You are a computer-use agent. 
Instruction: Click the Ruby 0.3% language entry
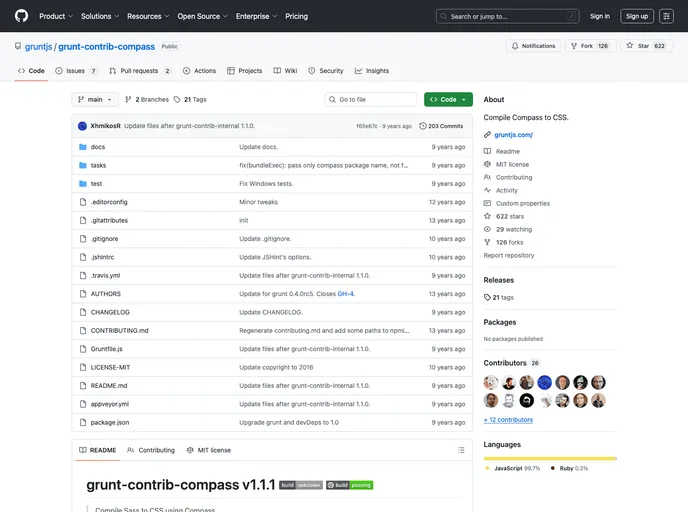tap(569, 469)
